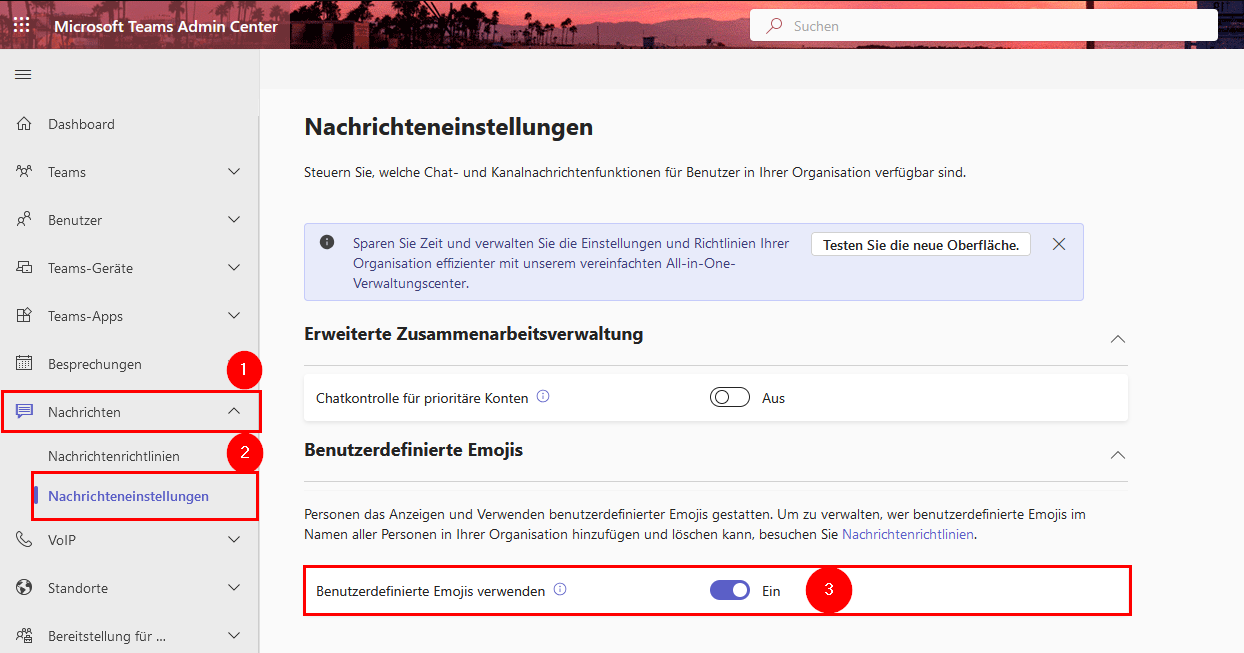The width and height of the screenshot is (1244, 653).
Task: Open the app launcher waffle icon
Action: pos(21,26)
